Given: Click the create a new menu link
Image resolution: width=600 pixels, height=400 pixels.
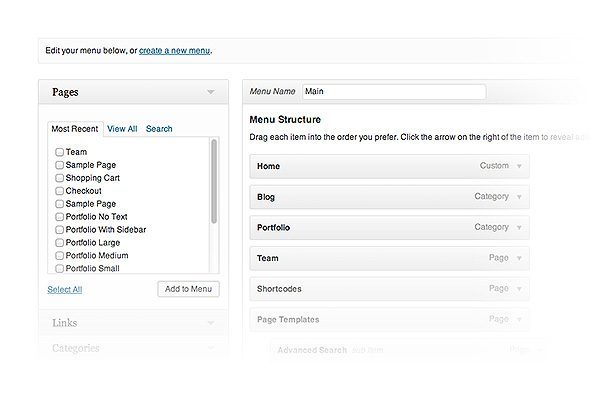Looking at the screenshot, I should tap(175, 50).
